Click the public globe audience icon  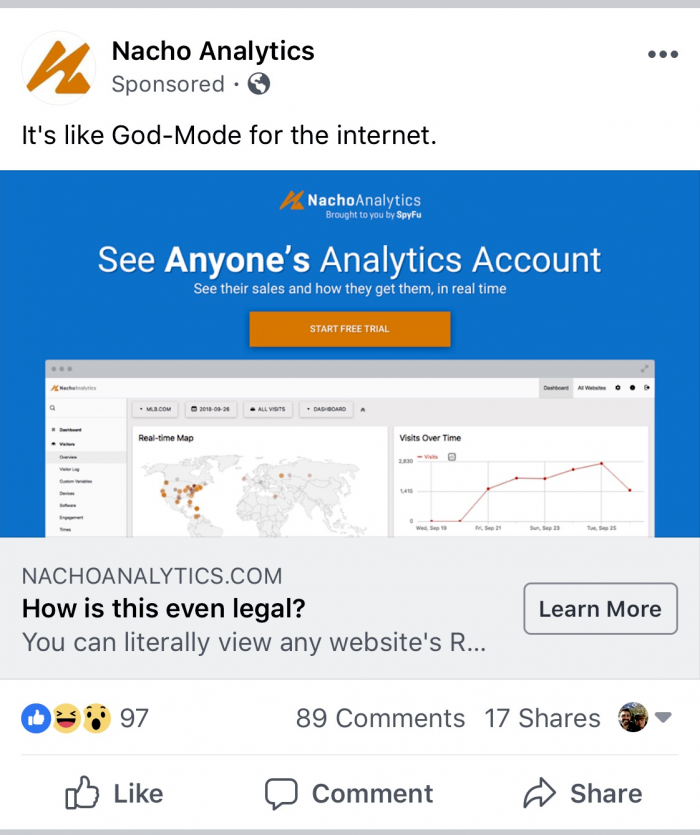coord(259,84)
